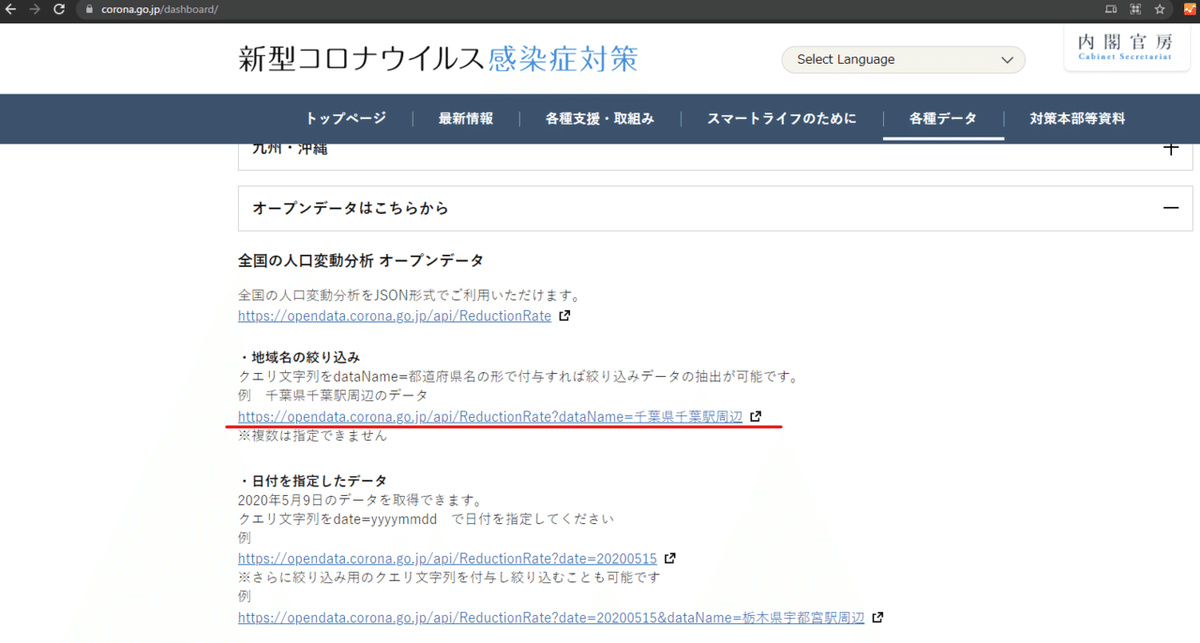Click external icon next to api/ReductionRate link
Screen dimensions: 1200x643
565,316
